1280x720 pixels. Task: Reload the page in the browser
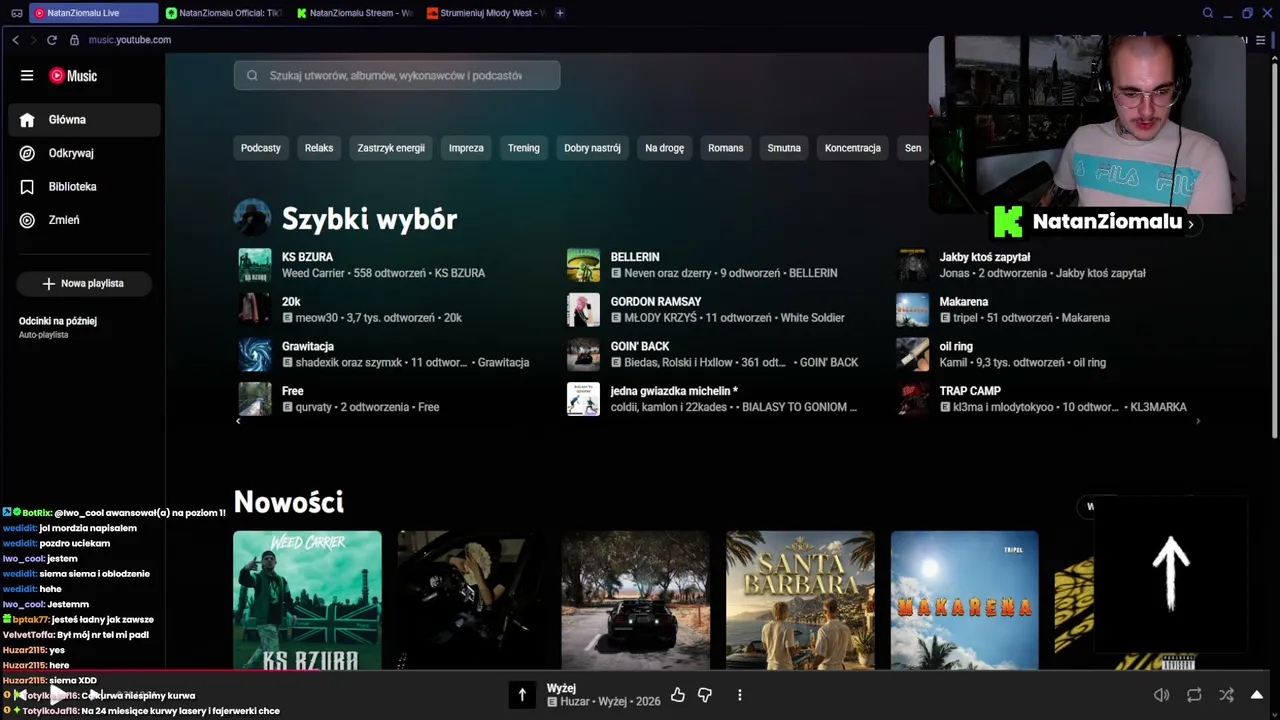(52, 40)
